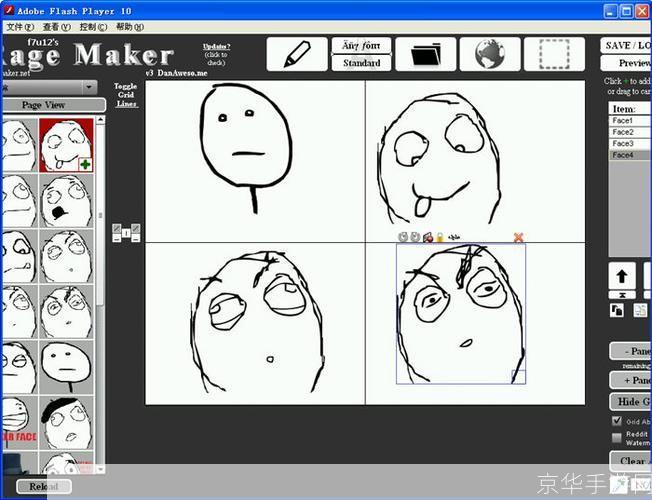This screenshot has width=652, height=500.
Task: Click green plus on highlighted face thumbnail
Action: [85, 164]
